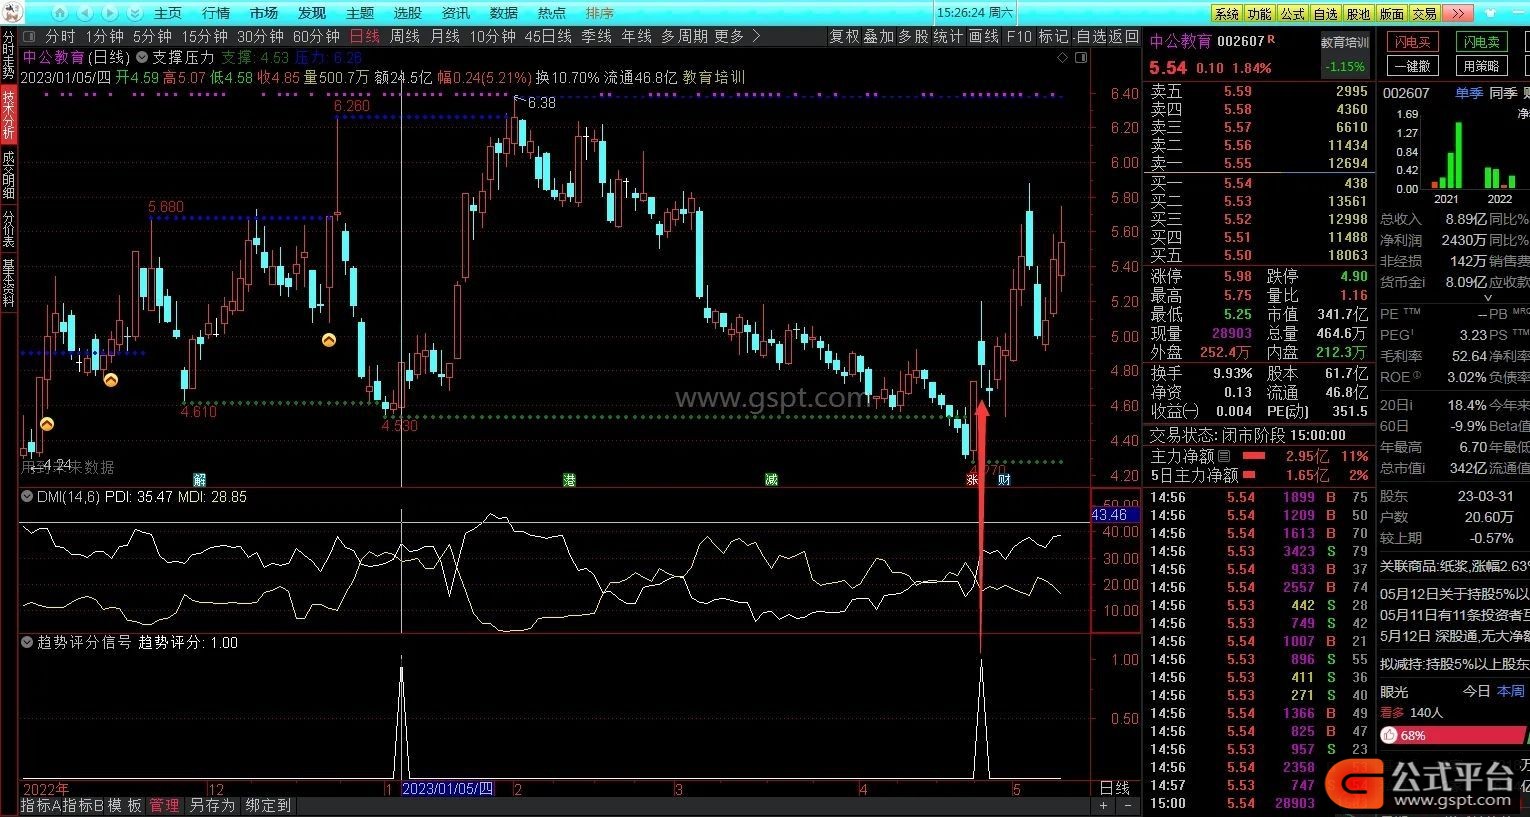
Task: Open the 主页 menu
Action: (x=168, y=13)
